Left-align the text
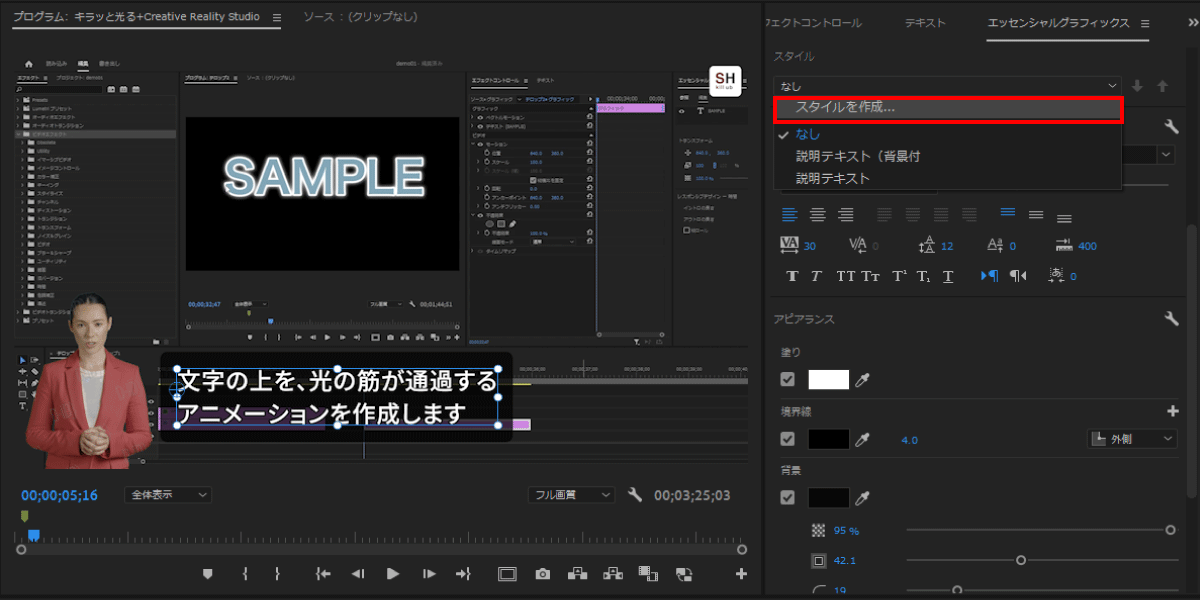 tap(790, 215)
